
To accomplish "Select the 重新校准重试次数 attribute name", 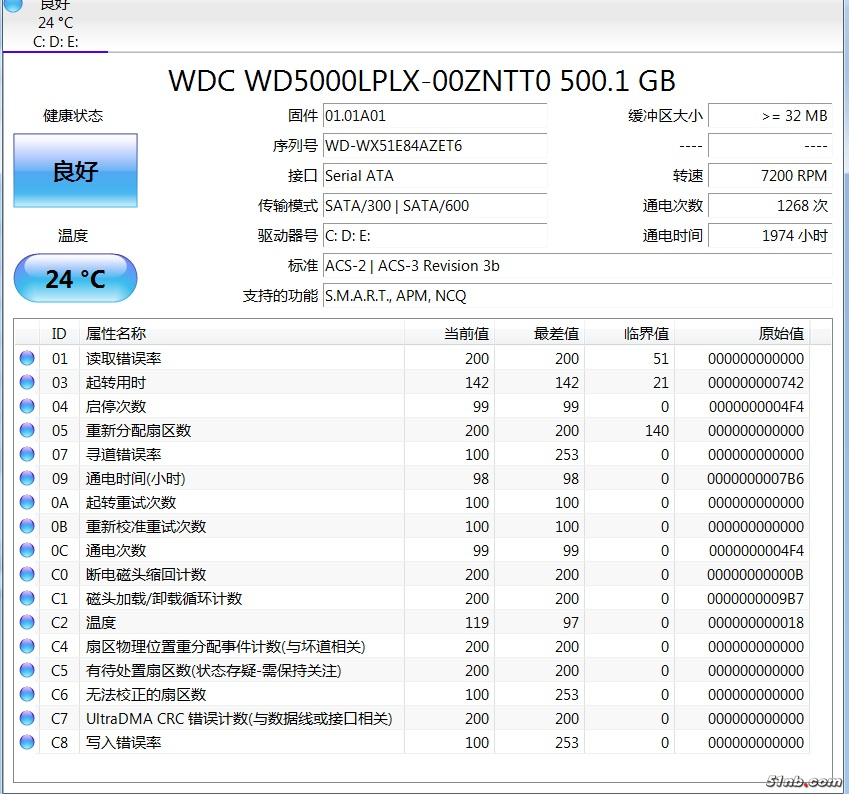I will coord(146,526).
